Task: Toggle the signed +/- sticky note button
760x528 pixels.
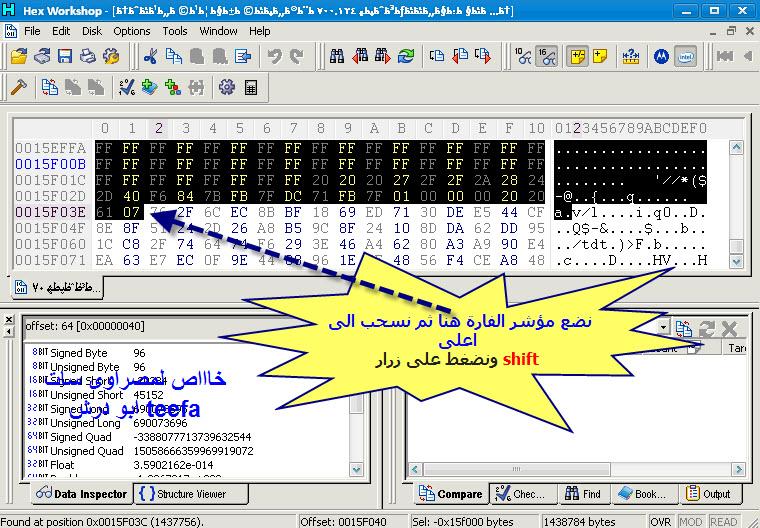Action: coord(578,56)
